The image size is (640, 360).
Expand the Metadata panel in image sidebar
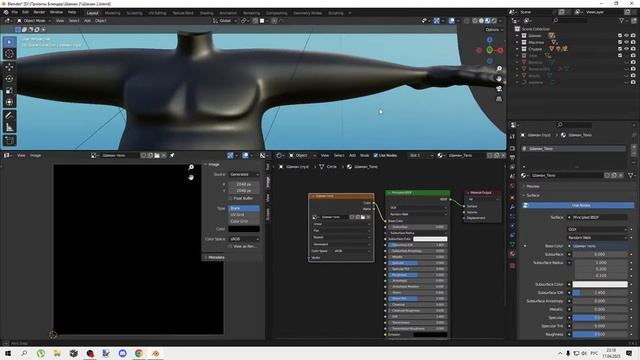pos(215,258)
